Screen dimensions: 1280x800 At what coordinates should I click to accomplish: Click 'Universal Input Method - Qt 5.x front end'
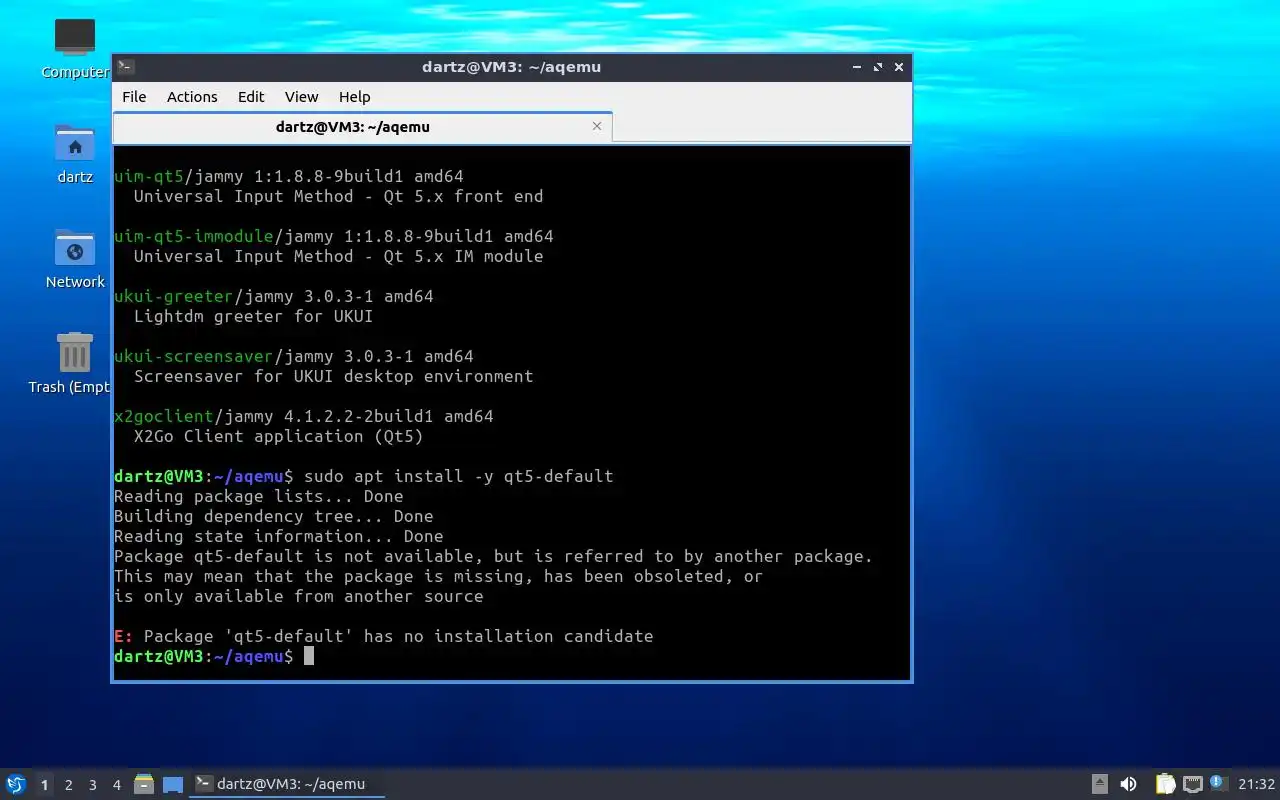pos(339,196)
